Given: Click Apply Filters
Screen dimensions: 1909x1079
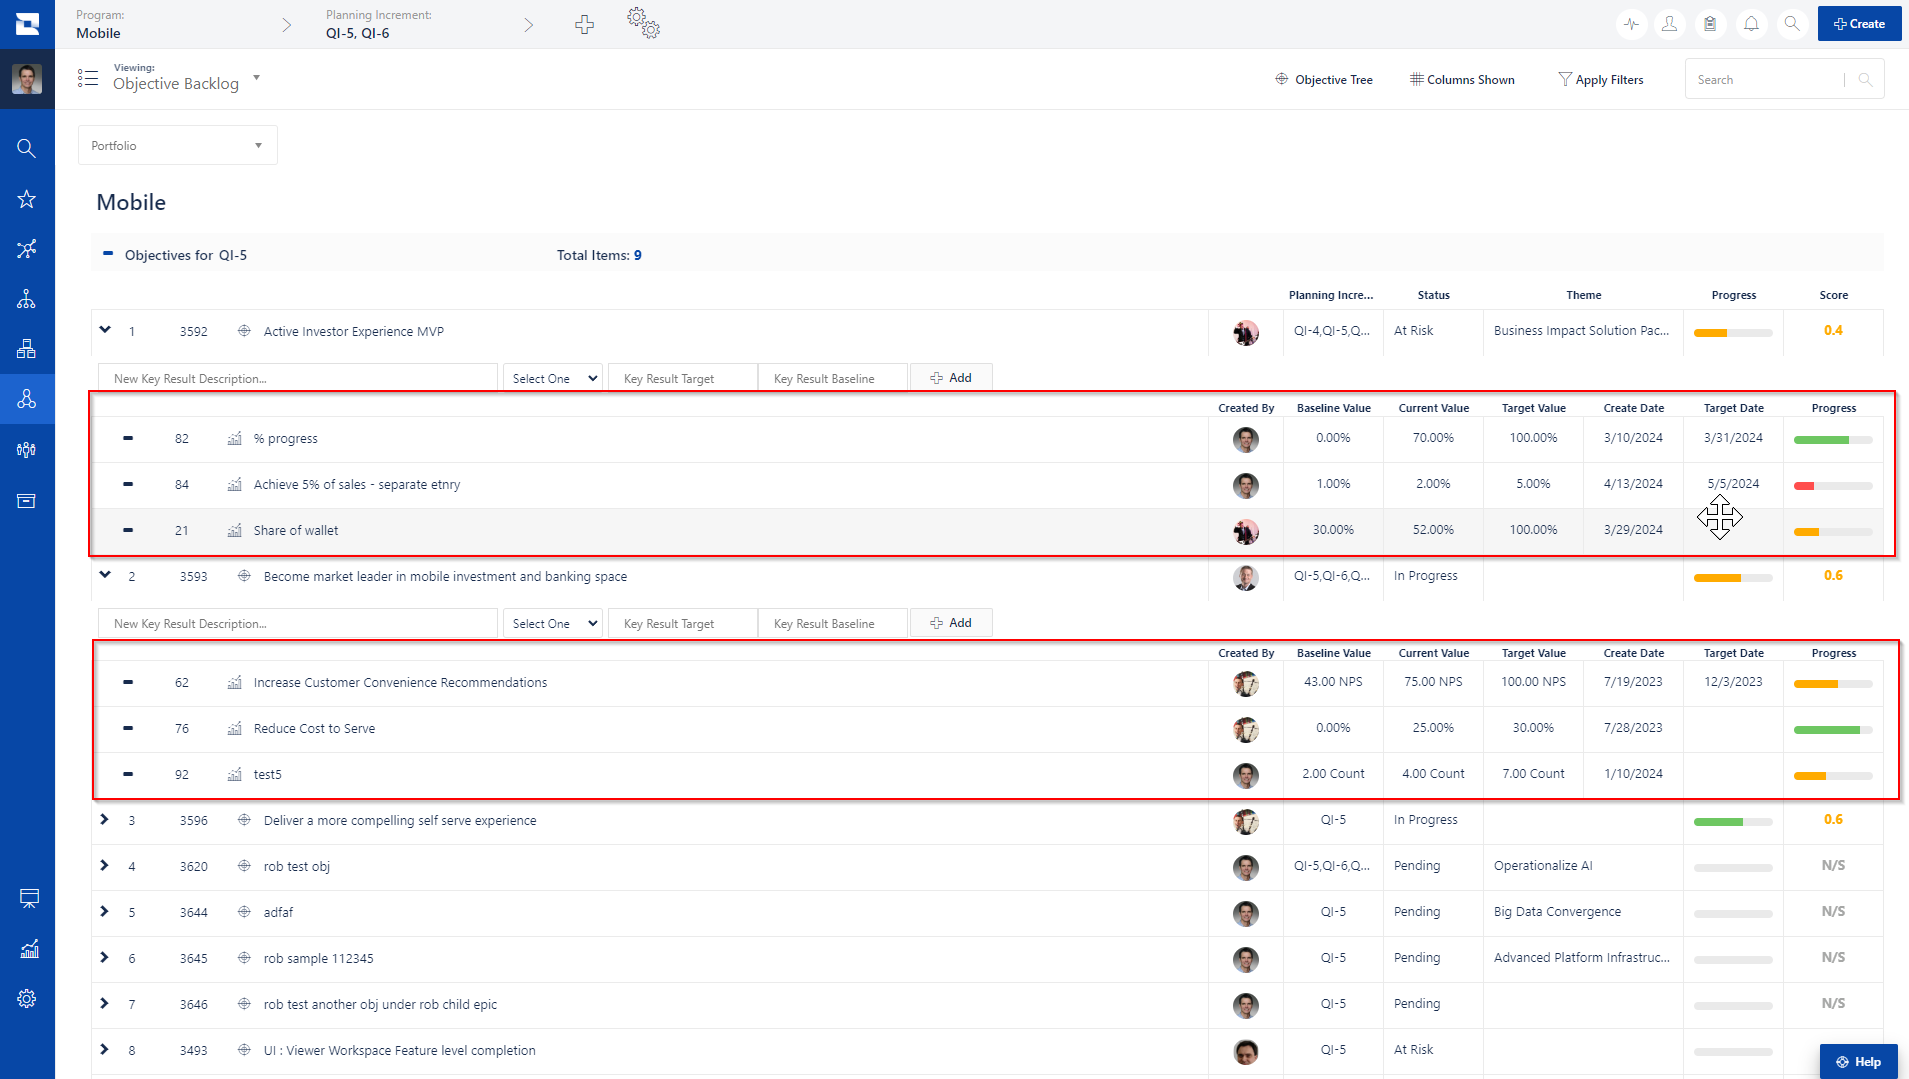Looking at the screenshot, I should coord(1601,80).
